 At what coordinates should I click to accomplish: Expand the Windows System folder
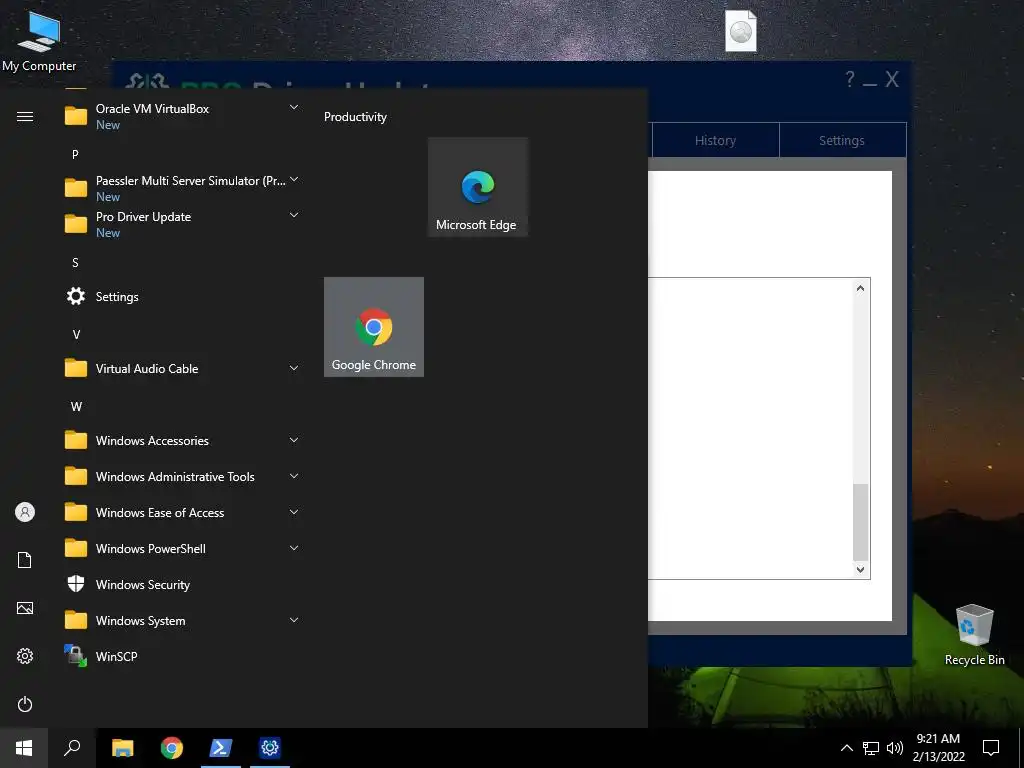pos(183,620)
